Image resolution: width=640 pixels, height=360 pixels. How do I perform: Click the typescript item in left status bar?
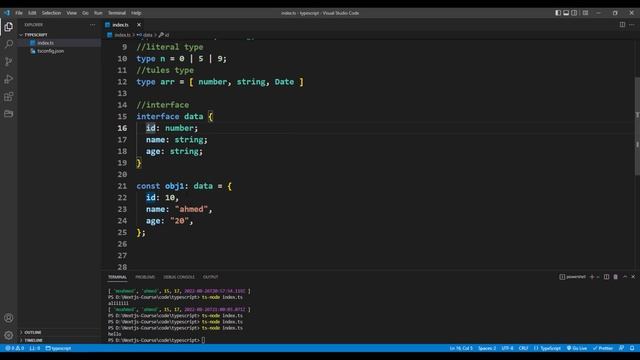(58, 348)
